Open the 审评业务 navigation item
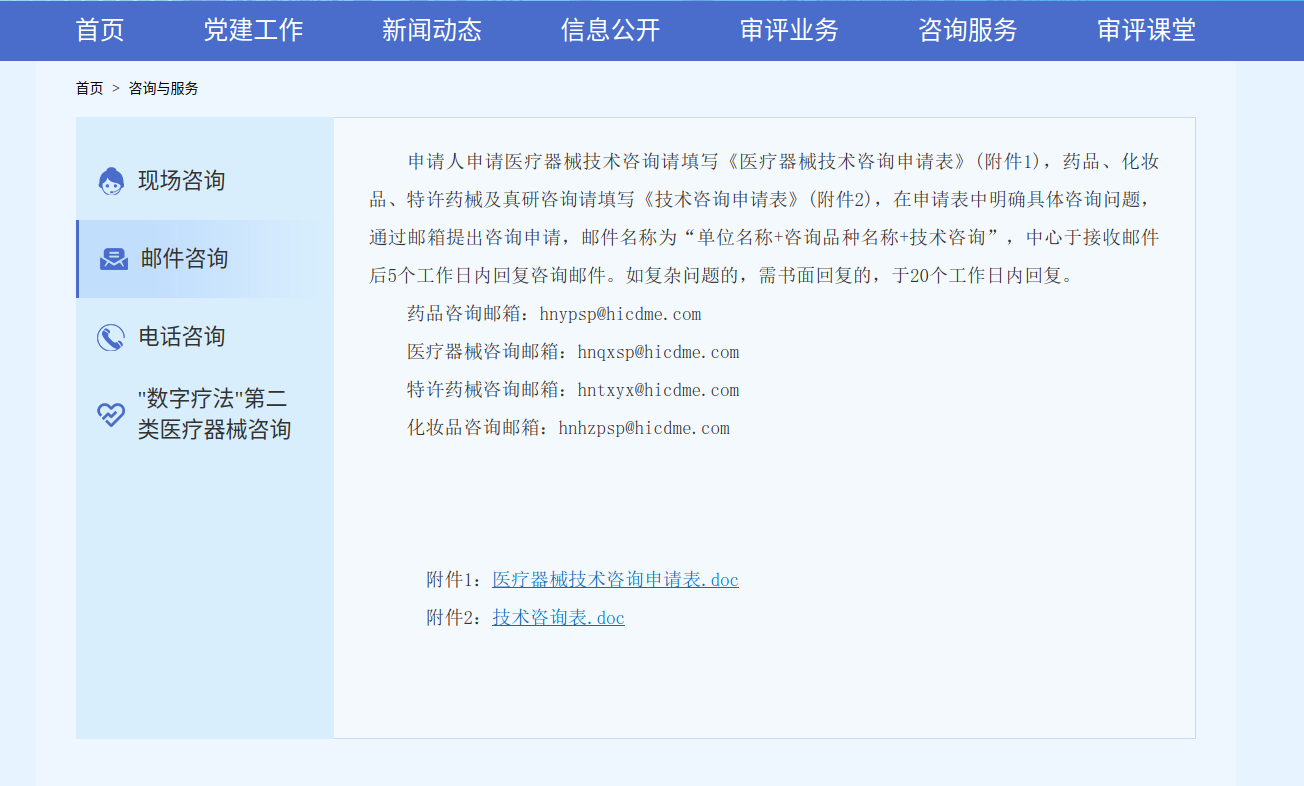 point(789,30)
